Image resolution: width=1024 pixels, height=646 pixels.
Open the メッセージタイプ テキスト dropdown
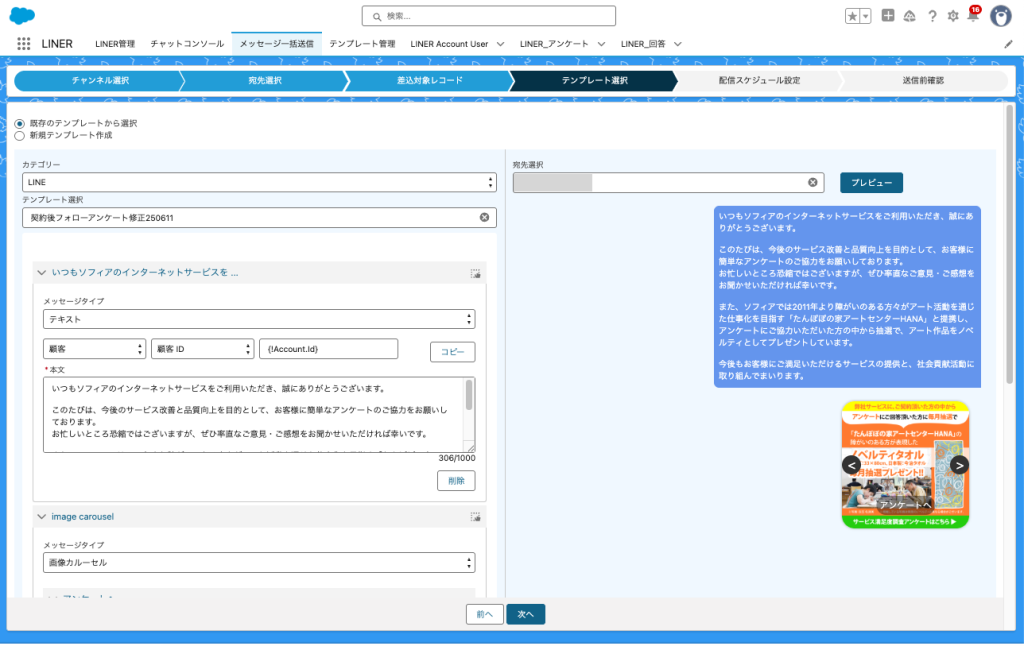259,319
